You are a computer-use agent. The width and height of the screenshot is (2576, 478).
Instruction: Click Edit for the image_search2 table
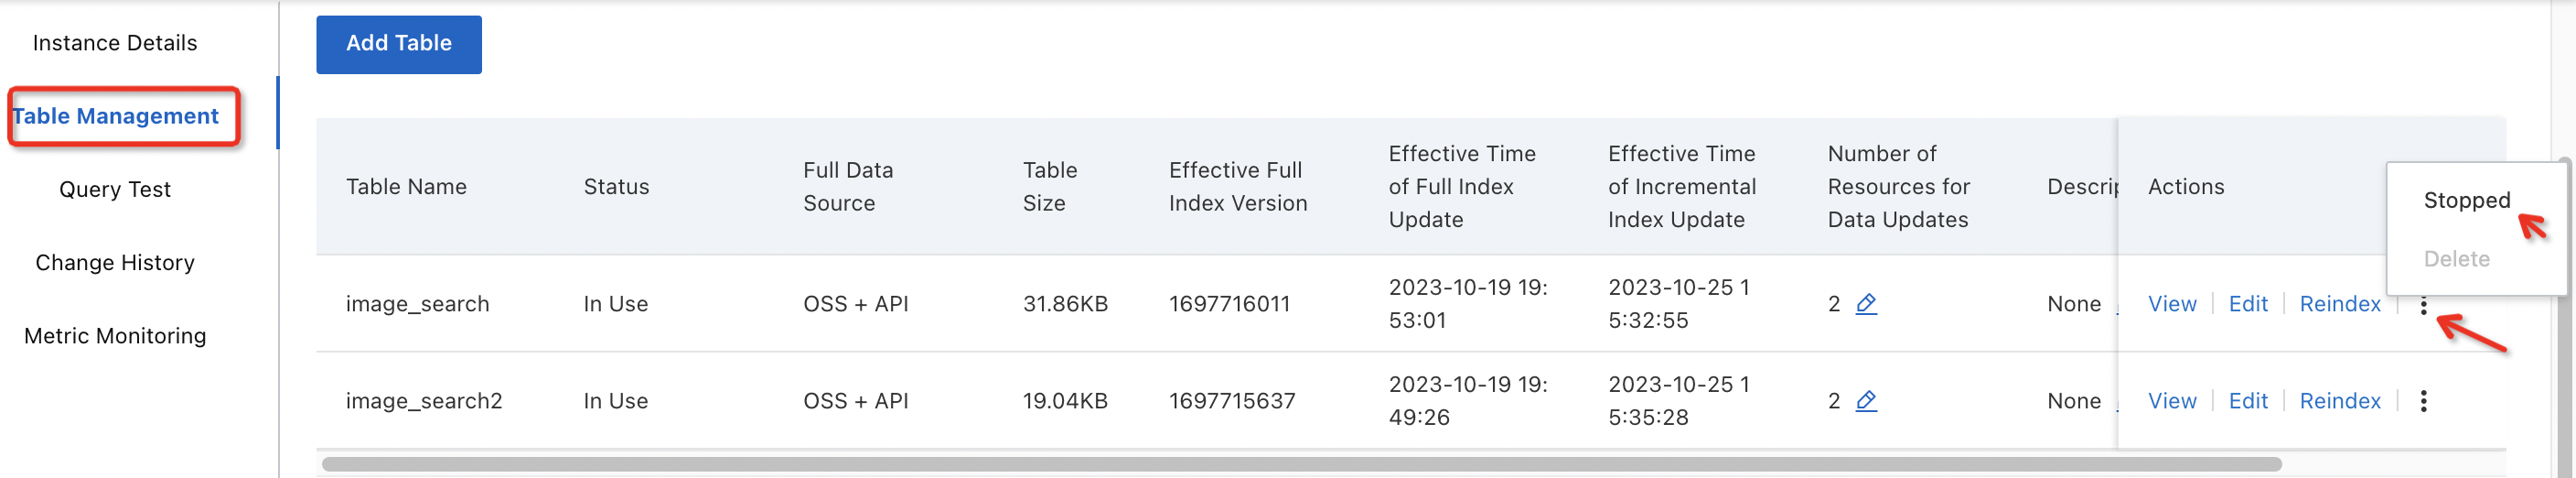(2248, 401)
